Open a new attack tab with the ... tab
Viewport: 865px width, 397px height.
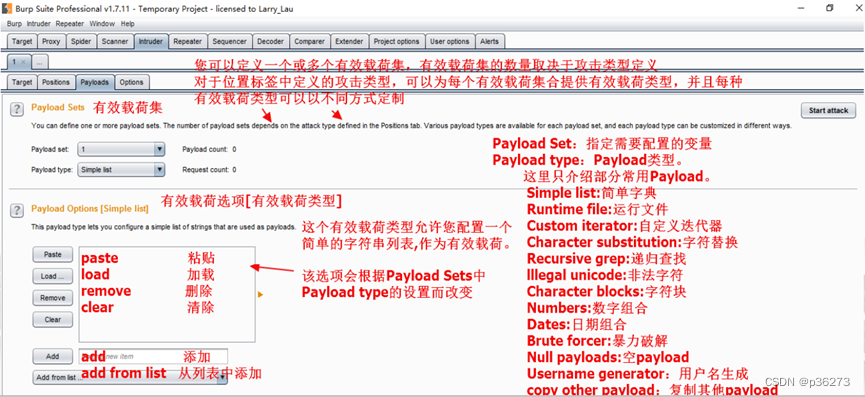(39, 62)
